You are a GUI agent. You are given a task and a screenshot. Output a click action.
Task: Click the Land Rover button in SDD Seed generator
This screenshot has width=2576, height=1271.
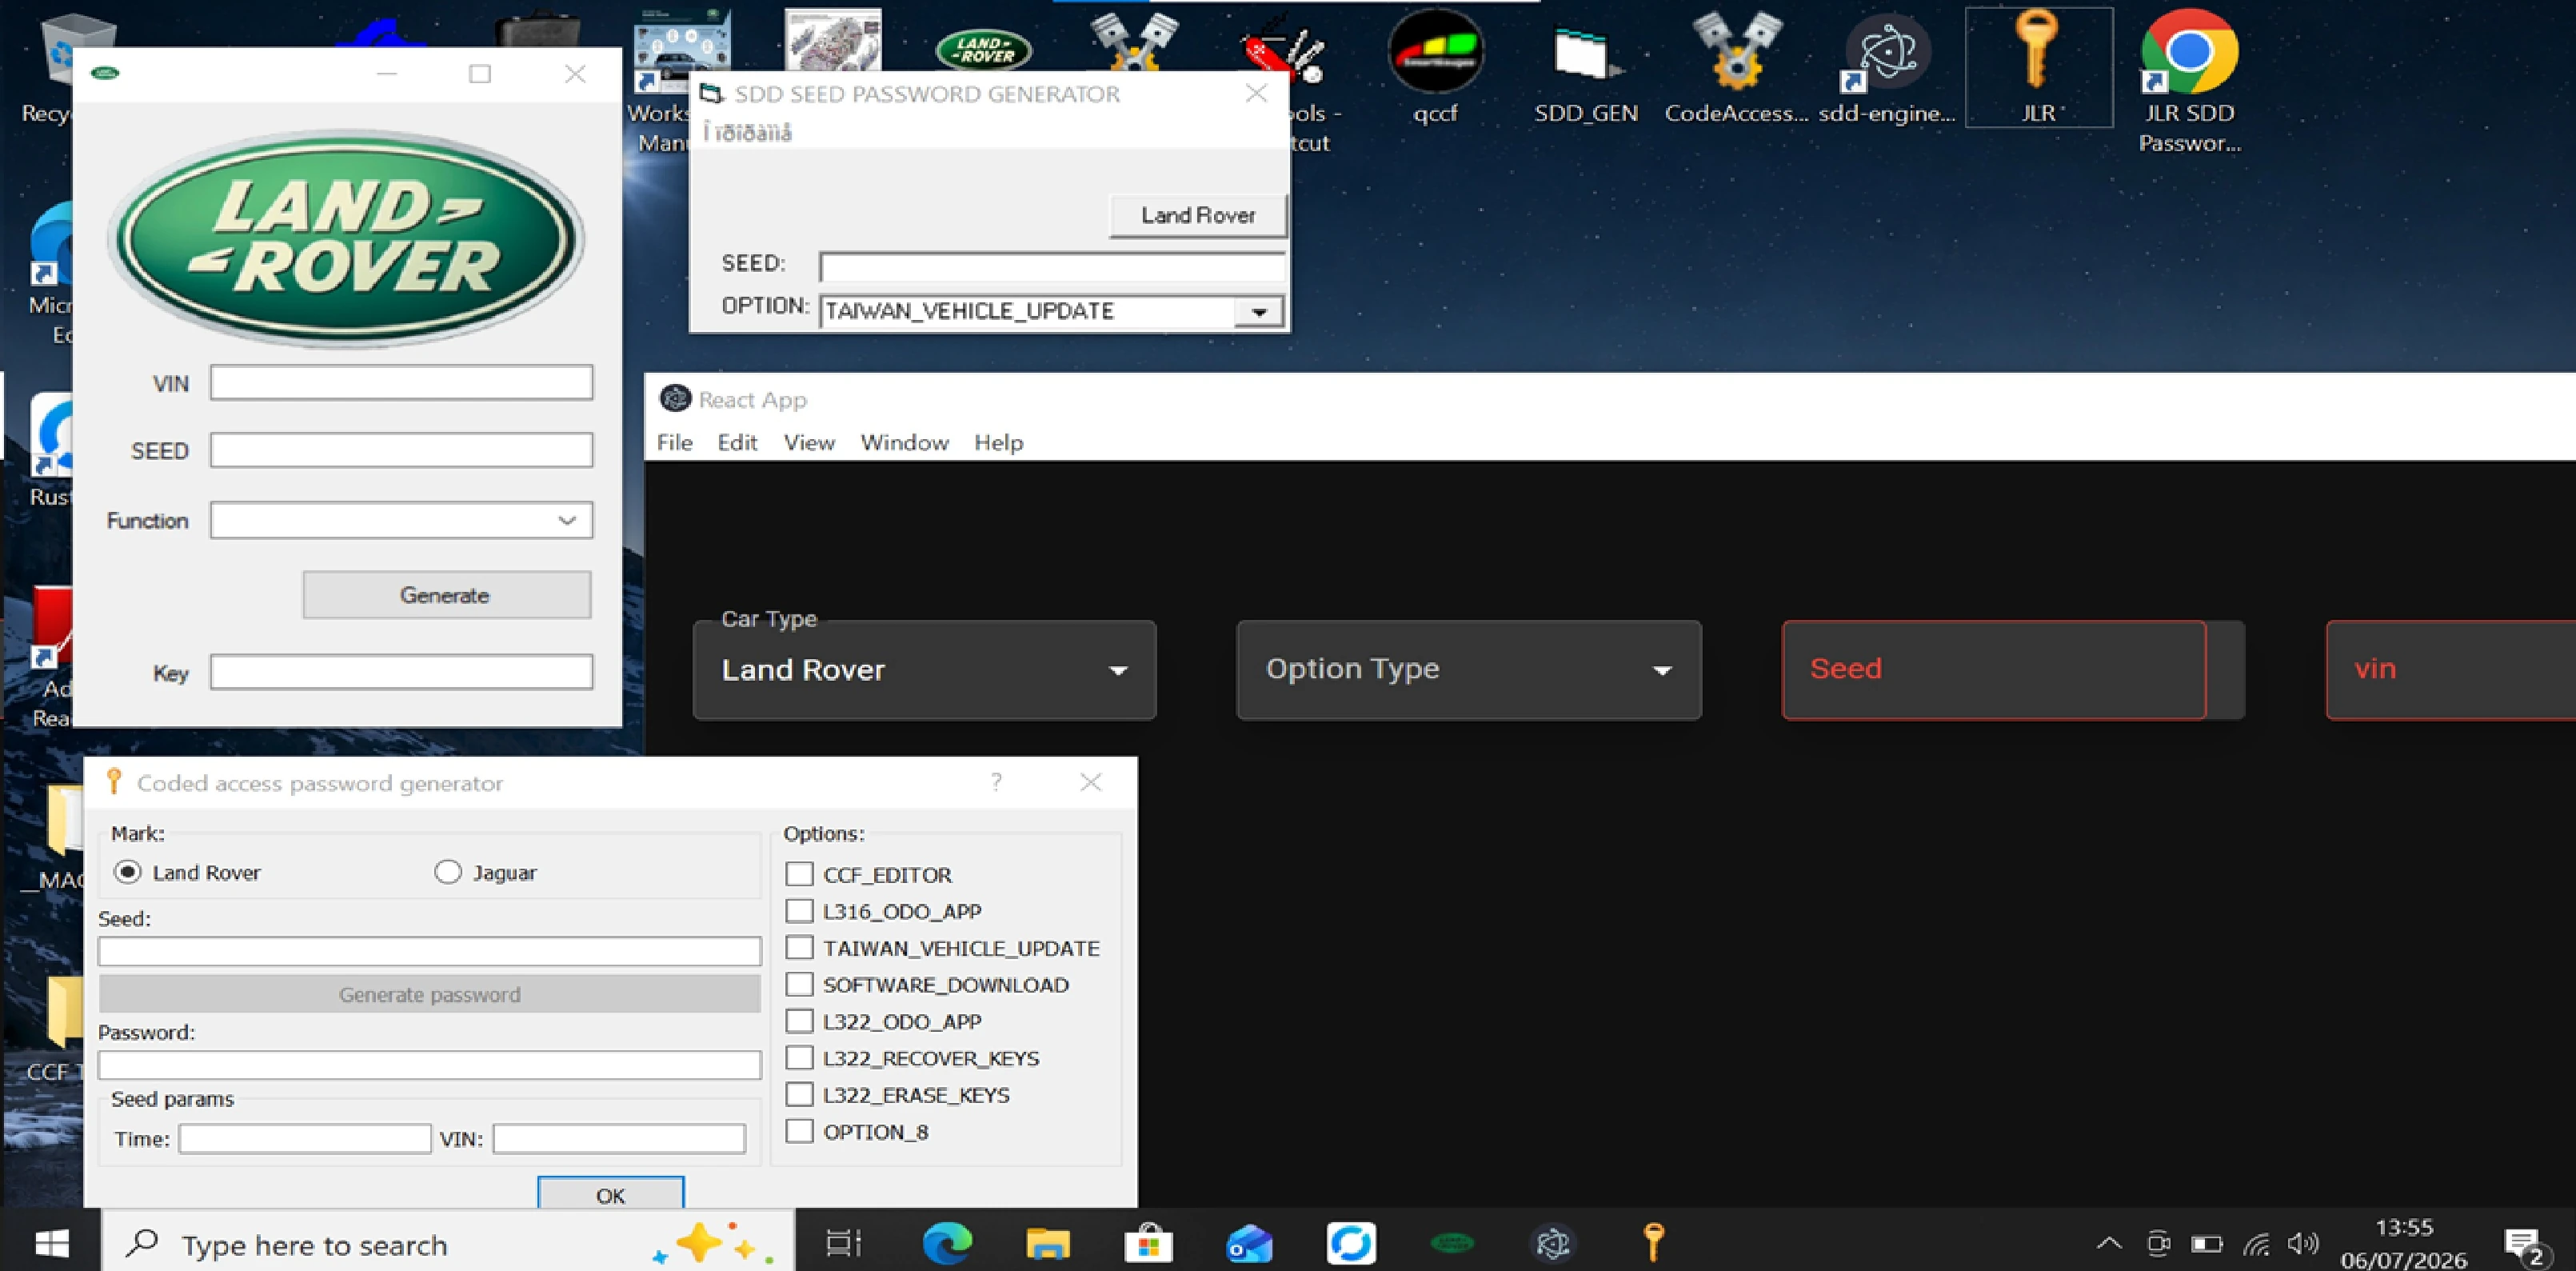pyautogui.click(x=1198, y=215)
